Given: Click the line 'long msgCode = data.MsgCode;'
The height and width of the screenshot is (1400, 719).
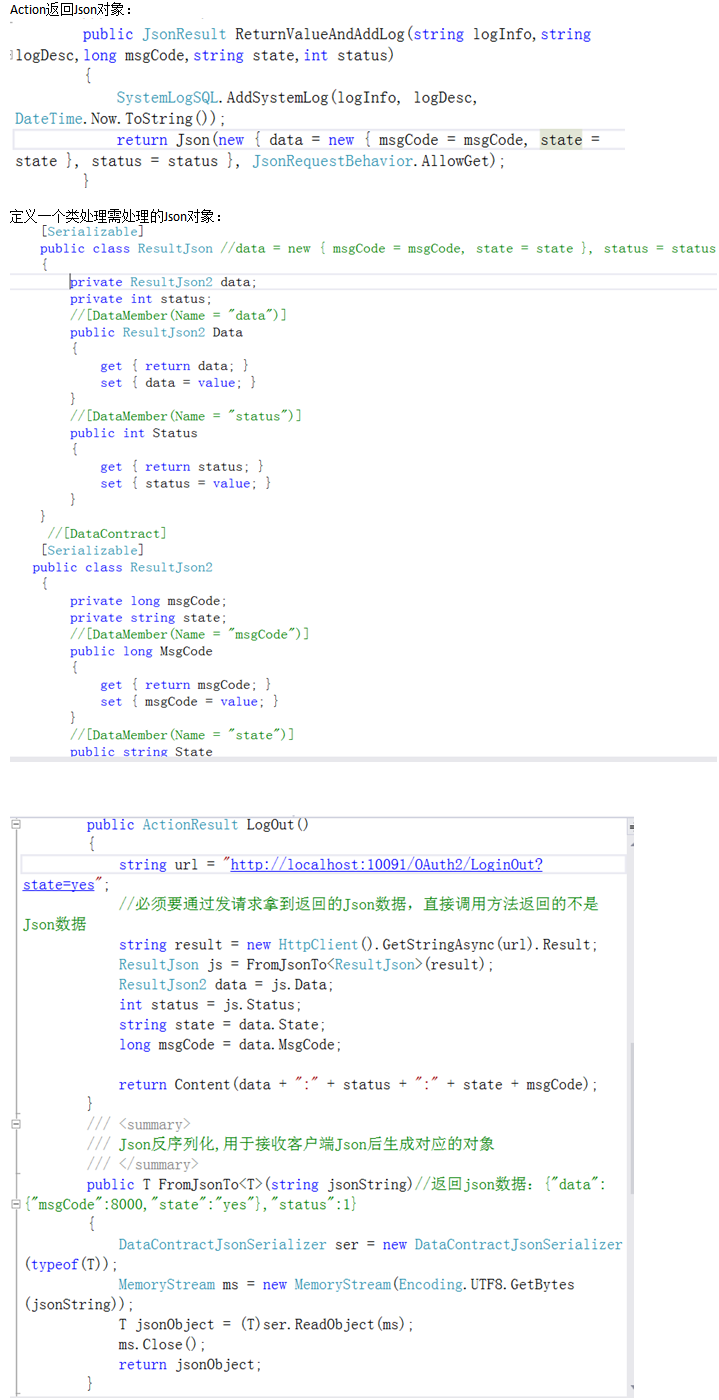Looking at the screenshot, I should click(230, 1045).
